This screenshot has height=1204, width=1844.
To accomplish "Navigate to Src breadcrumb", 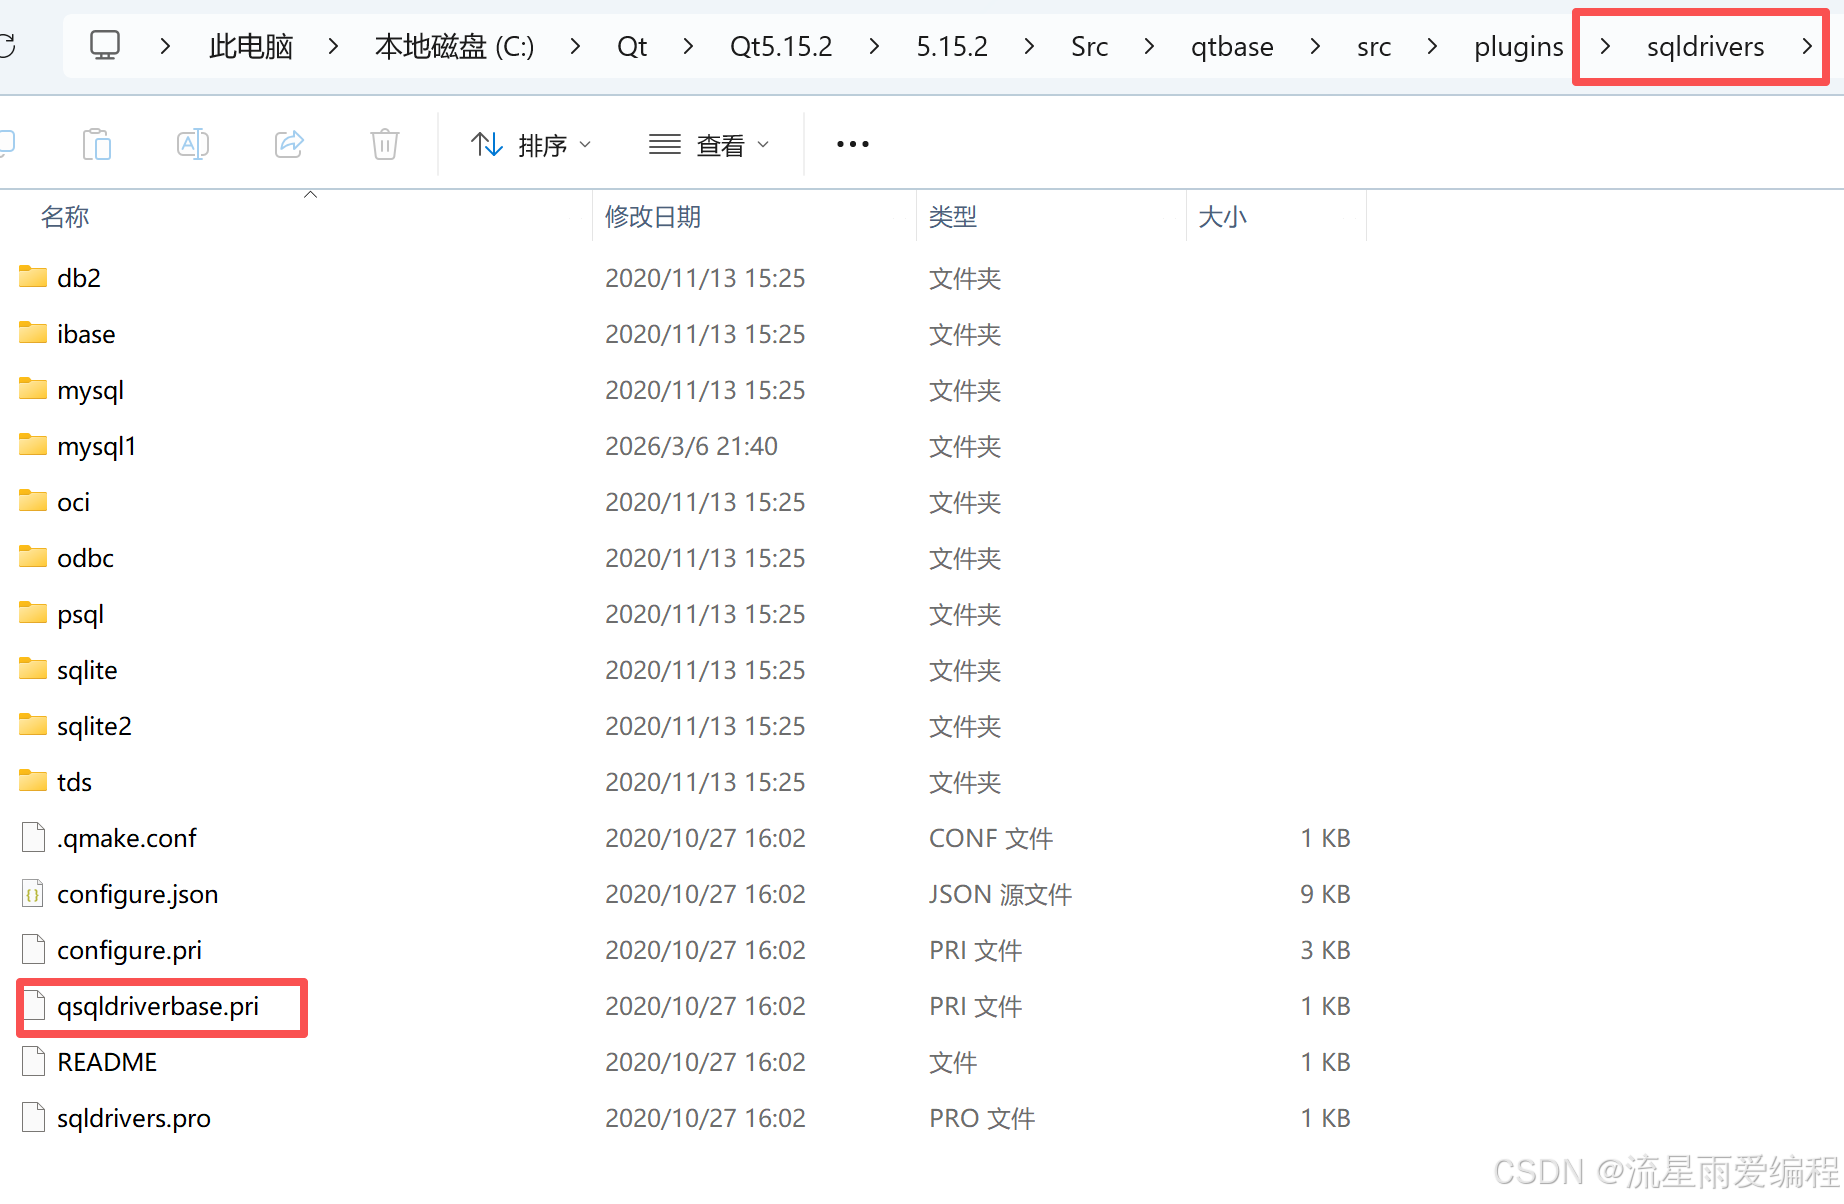I will pyautogui.click(x=1090, y=46).
